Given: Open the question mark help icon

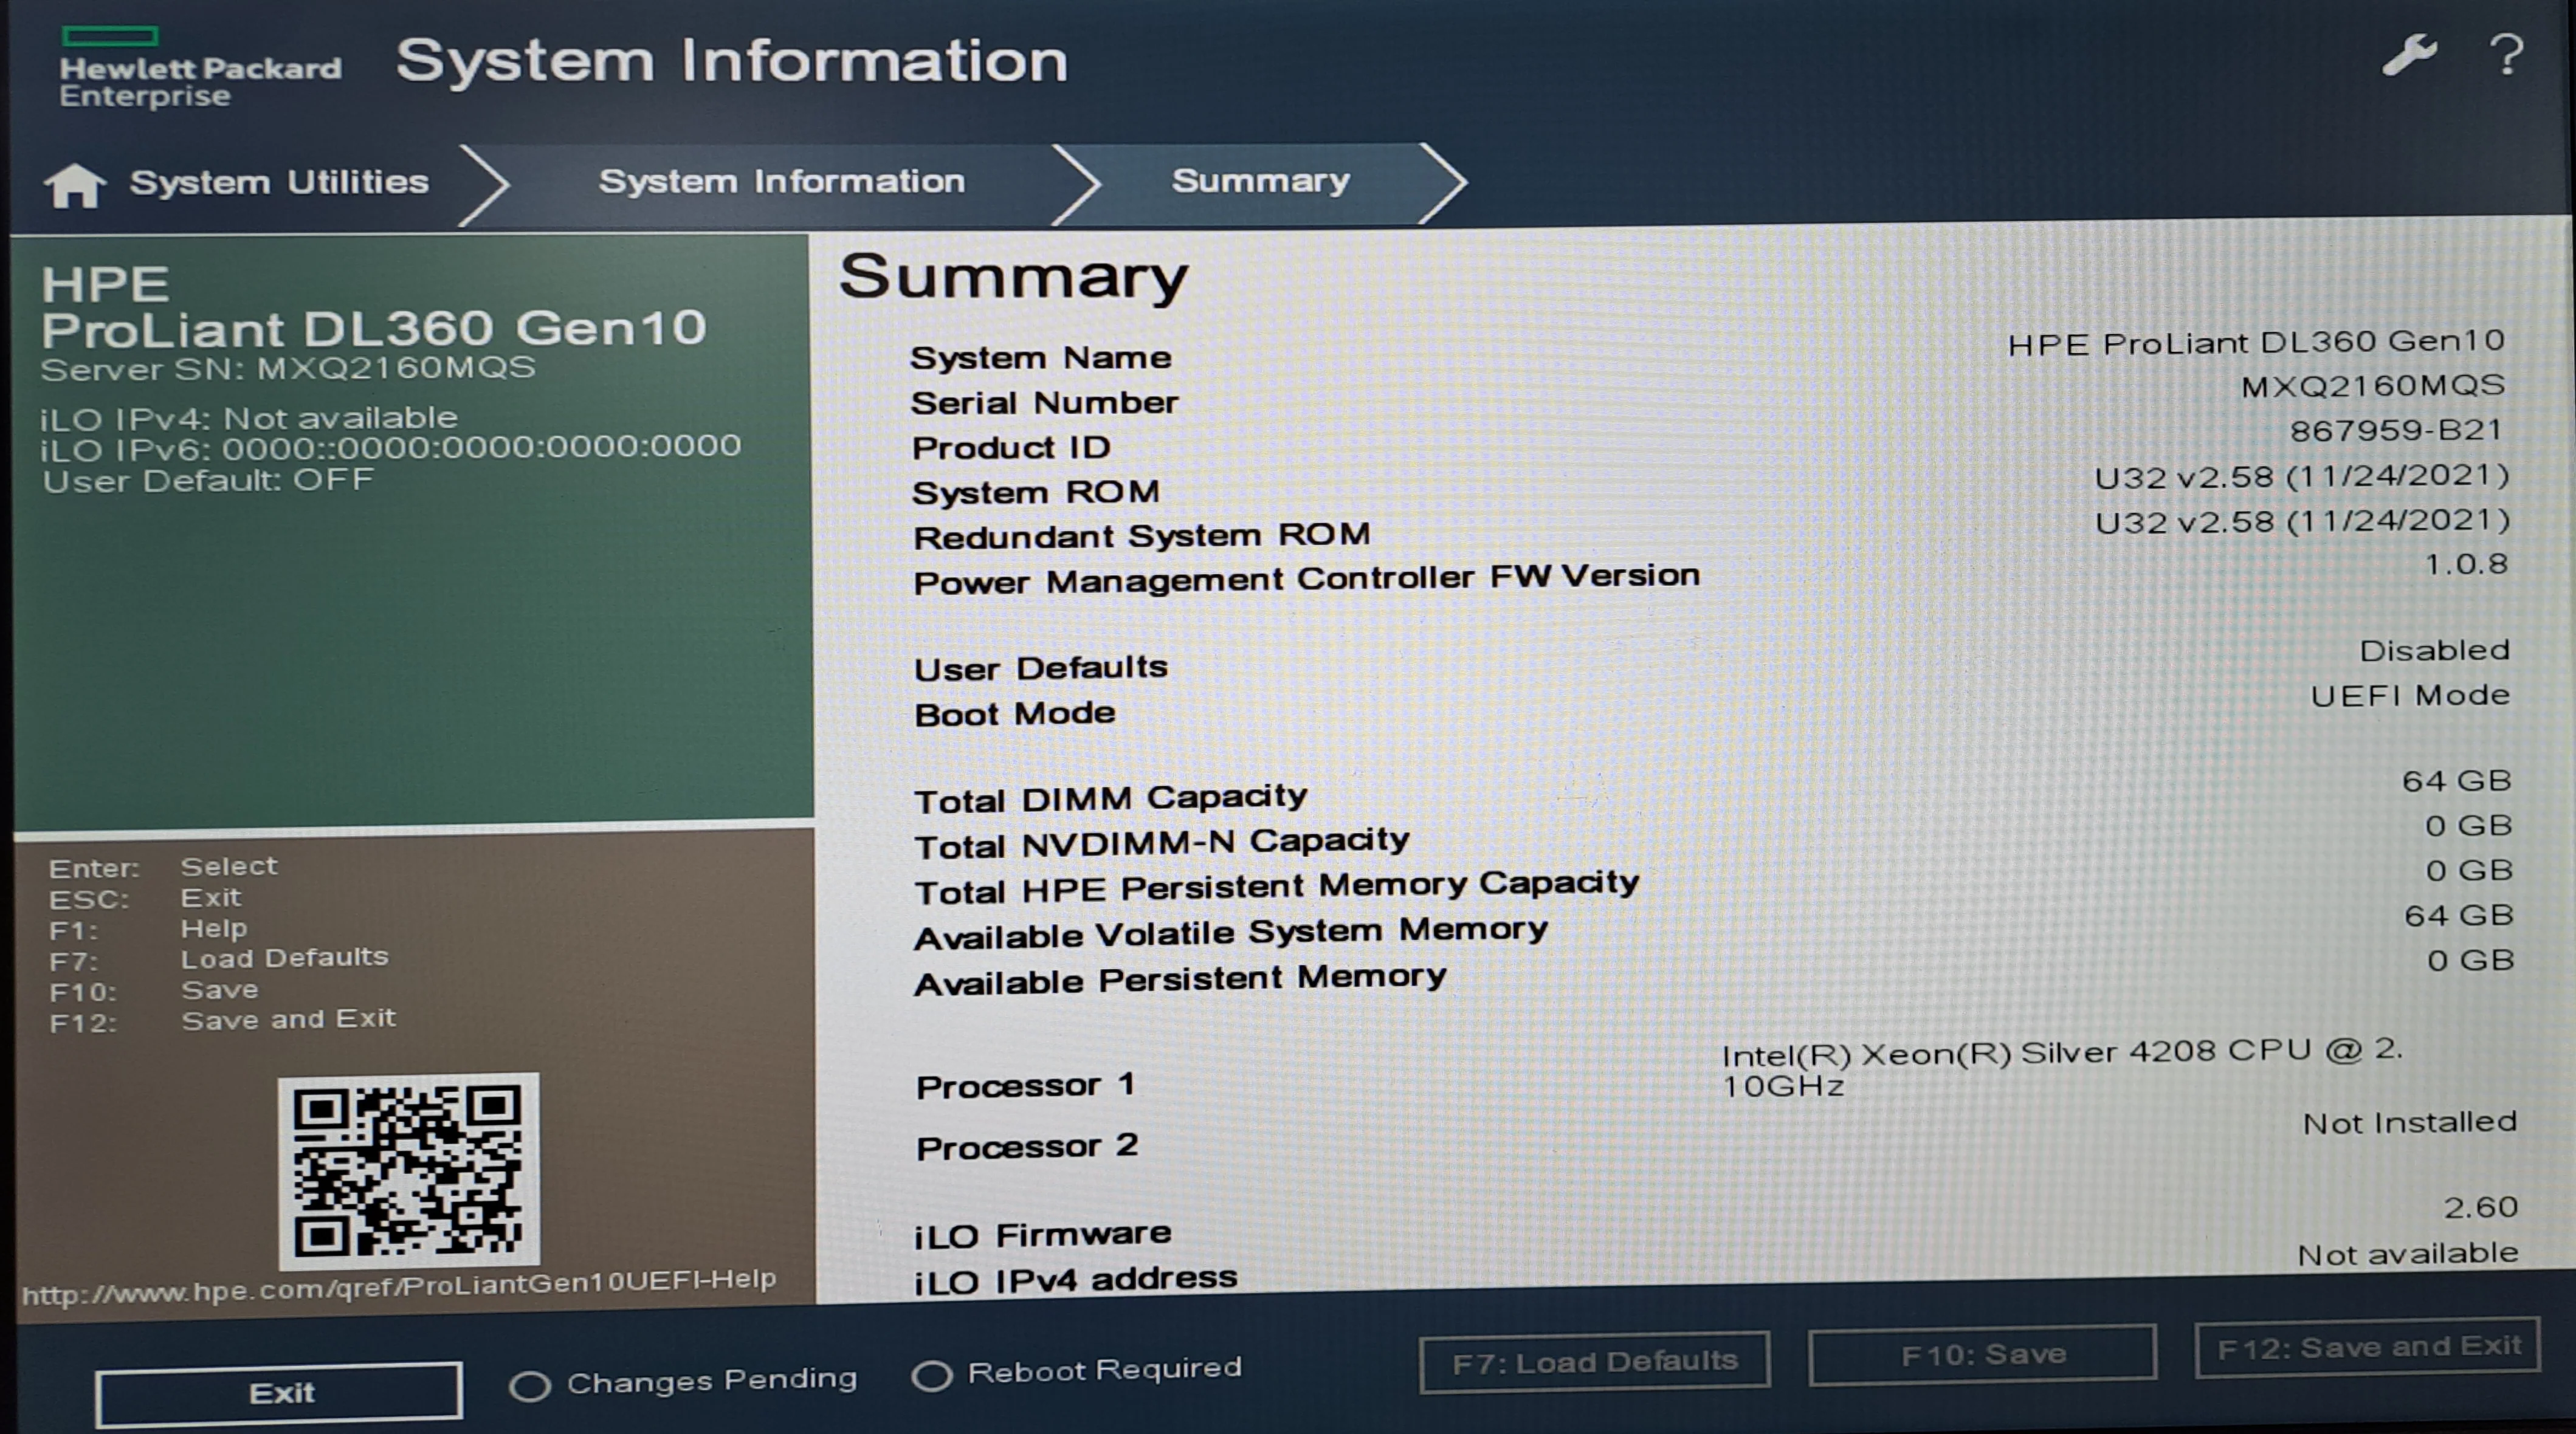Looking at the screenshot, I should [2507, 55].
